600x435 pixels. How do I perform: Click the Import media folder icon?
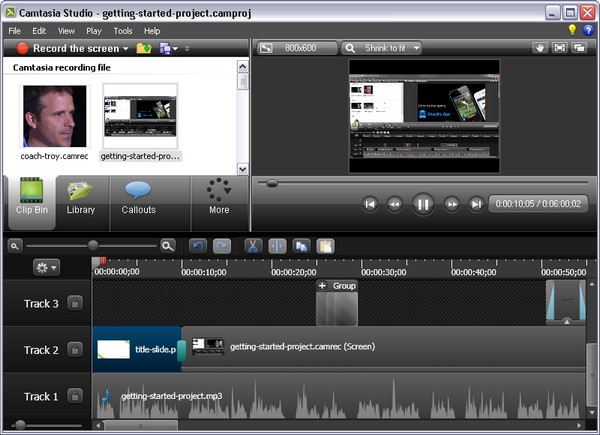pyautogui.click(x=144, y=48)
